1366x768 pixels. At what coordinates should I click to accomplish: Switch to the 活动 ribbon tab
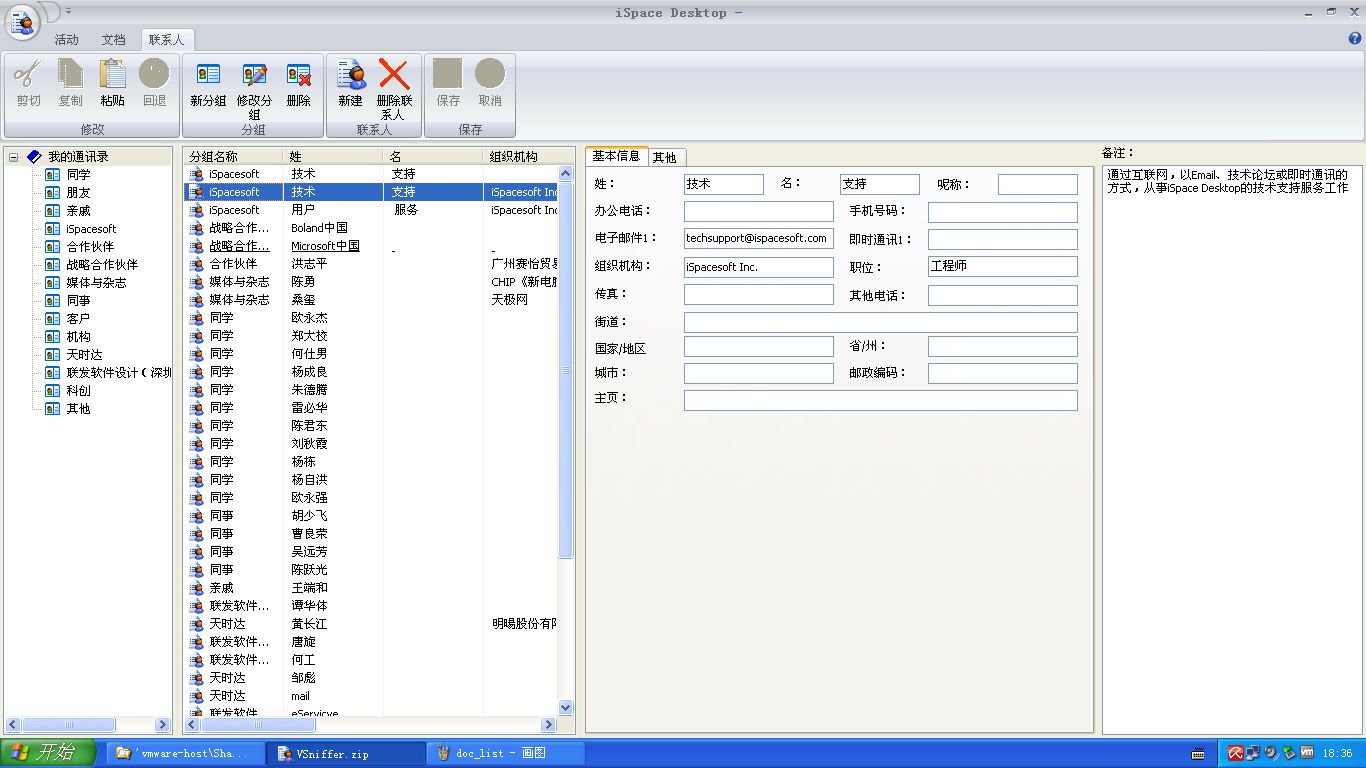point(66,40)
